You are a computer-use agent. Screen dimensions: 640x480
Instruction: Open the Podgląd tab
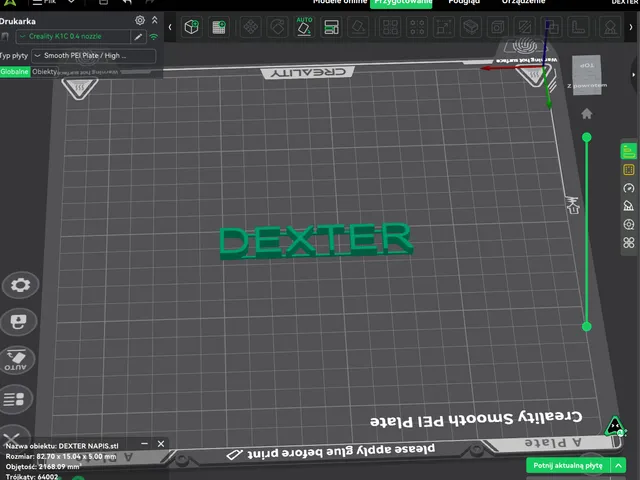[464, 2]
